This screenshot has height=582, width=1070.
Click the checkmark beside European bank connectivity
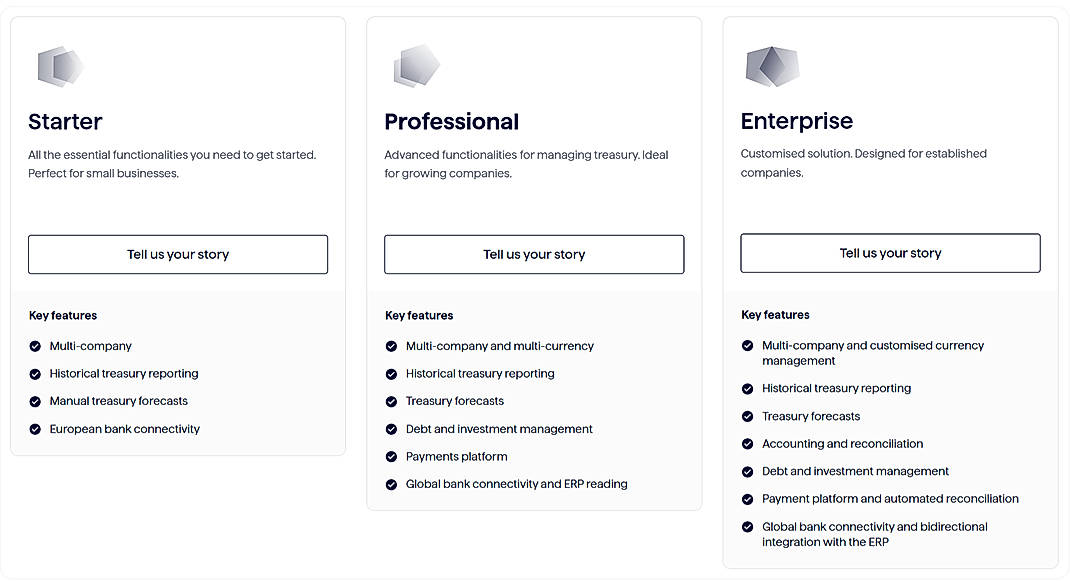pos(33,429)
